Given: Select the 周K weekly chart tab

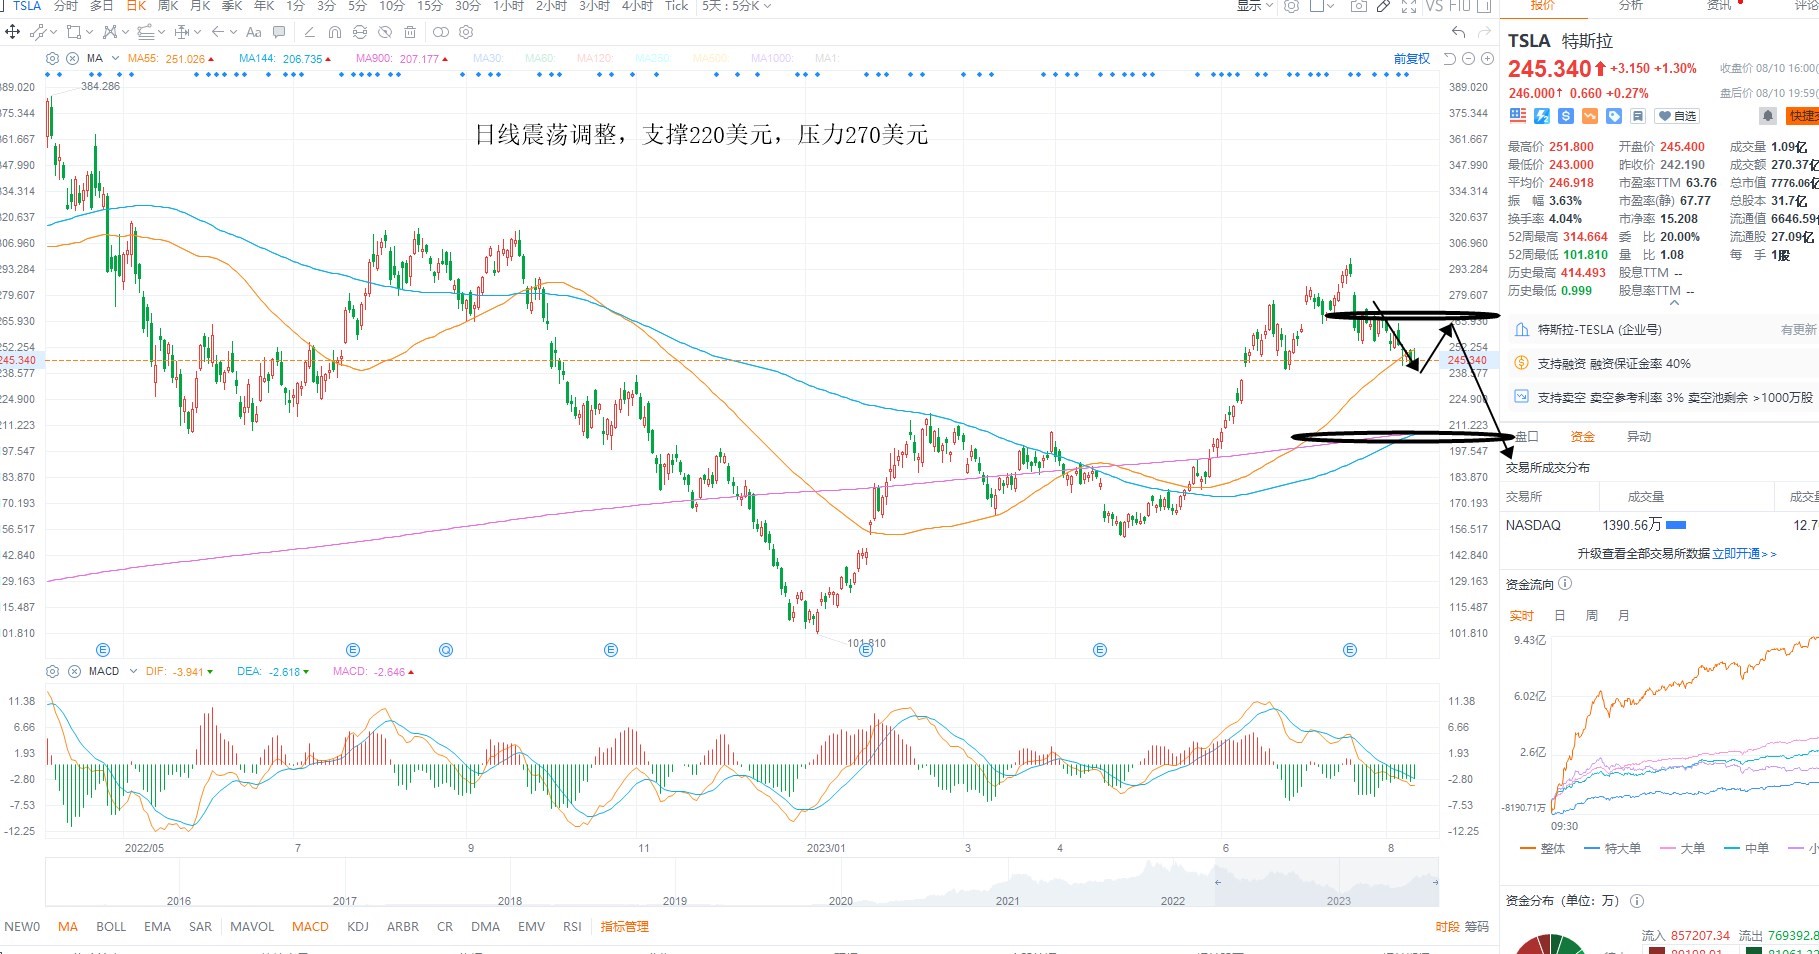Looking at the screenshot, I should click(x=168, y=6).
